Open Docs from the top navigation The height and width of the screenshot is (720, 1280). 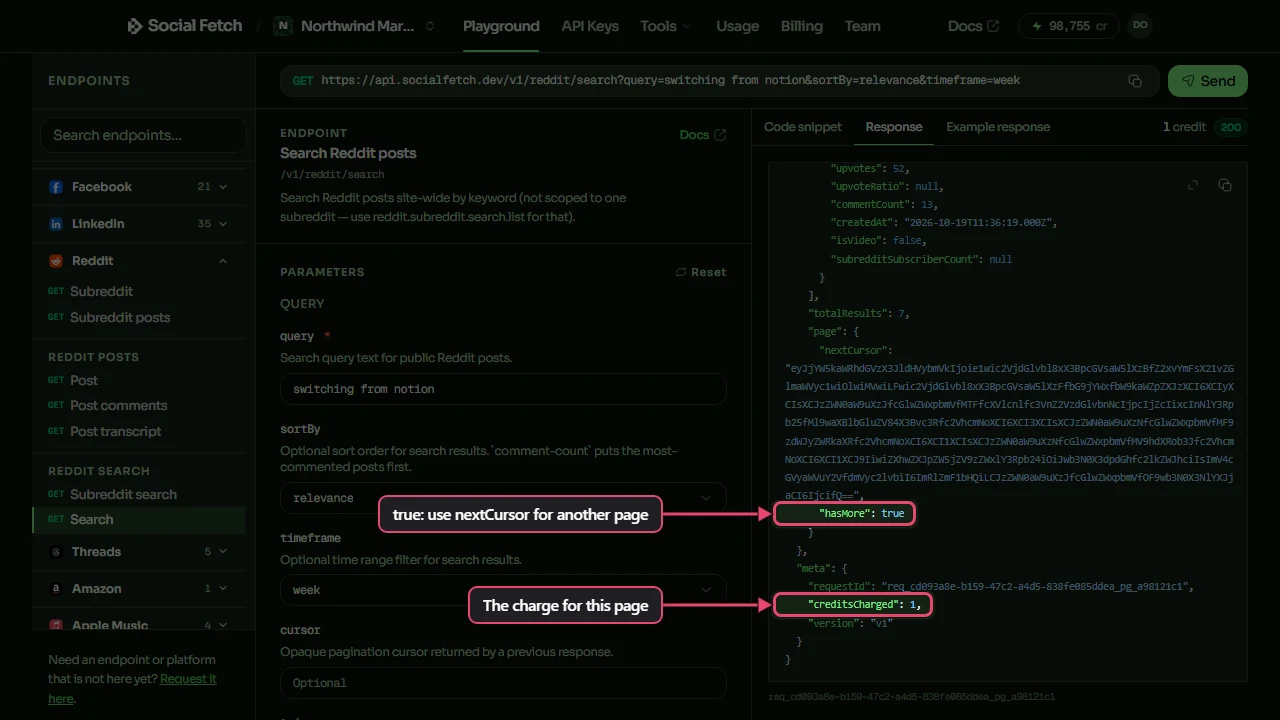[x=973, y=26]
